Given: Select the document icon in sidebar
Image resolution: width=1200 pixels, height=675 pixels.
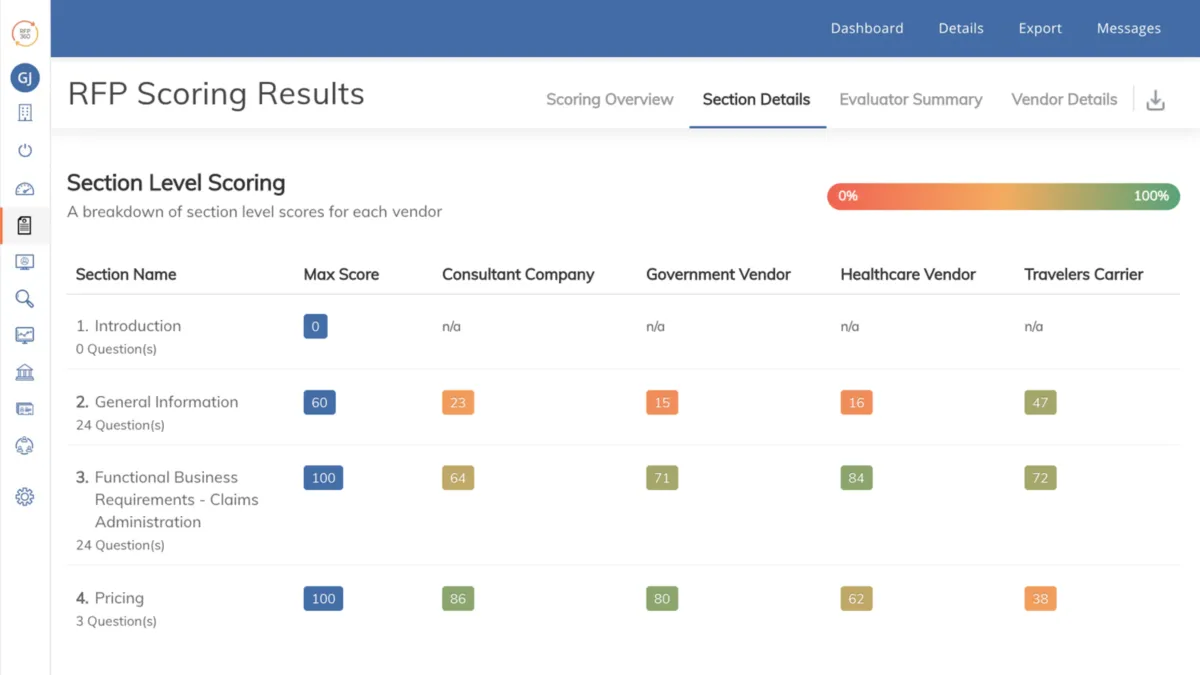Looking at the screenshot, I should pos(25,226).
